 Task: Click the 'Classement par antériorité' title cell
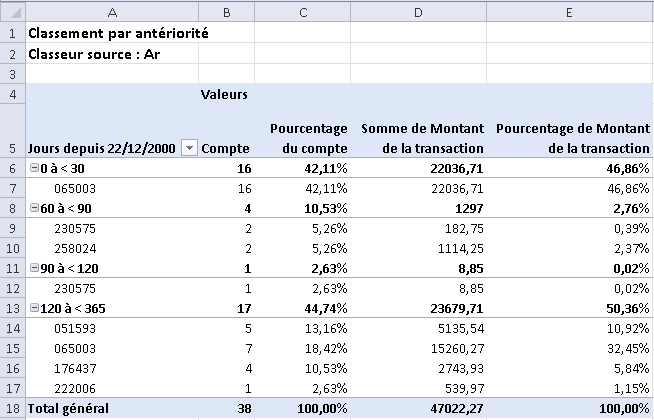[x=112, y=32]
